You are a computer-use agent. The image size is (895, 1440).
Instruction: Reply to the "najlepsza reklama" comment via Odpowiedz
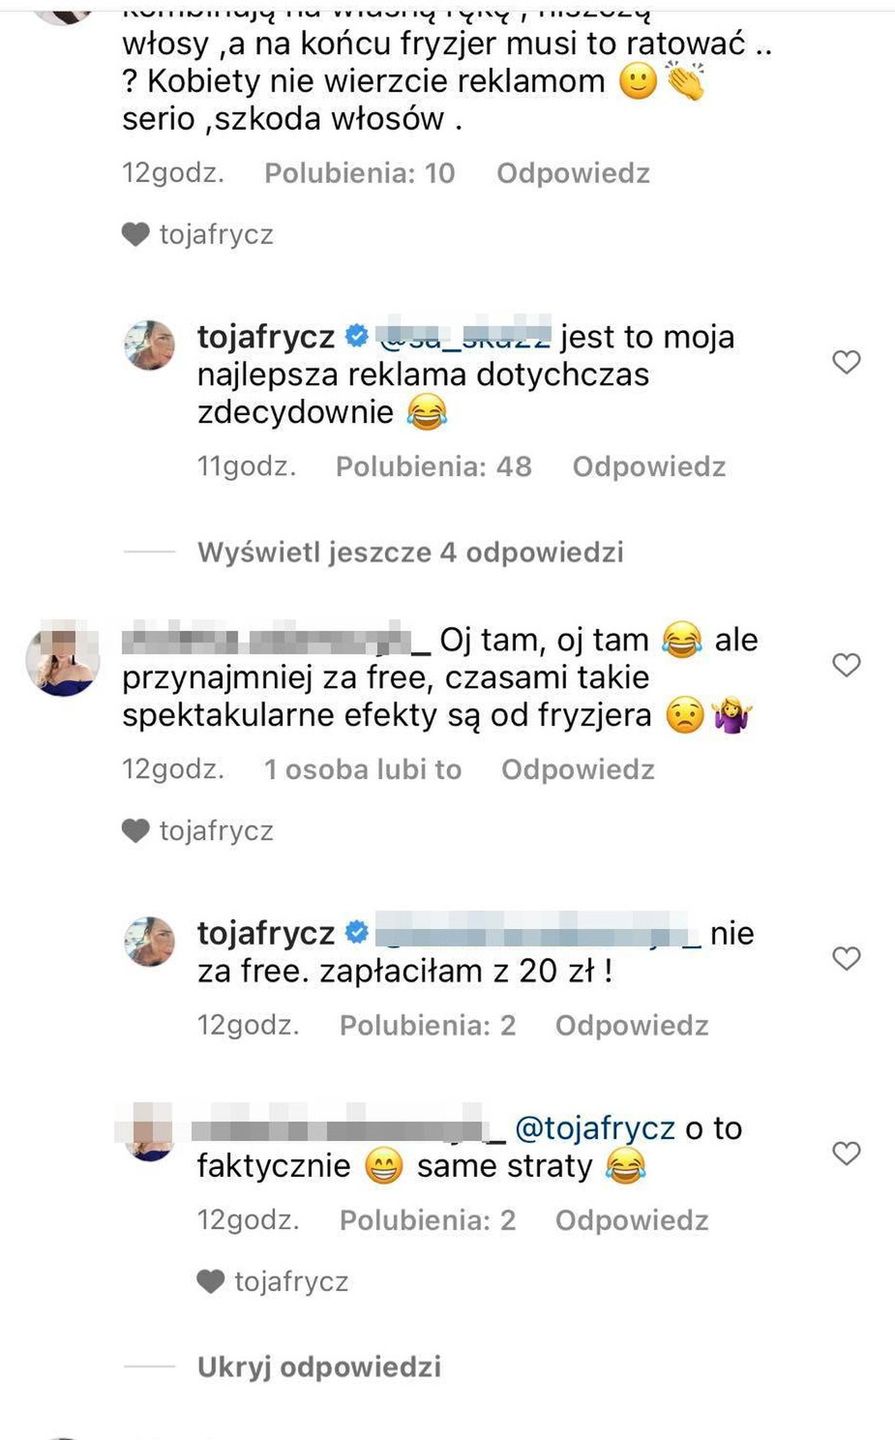[649, 466]
